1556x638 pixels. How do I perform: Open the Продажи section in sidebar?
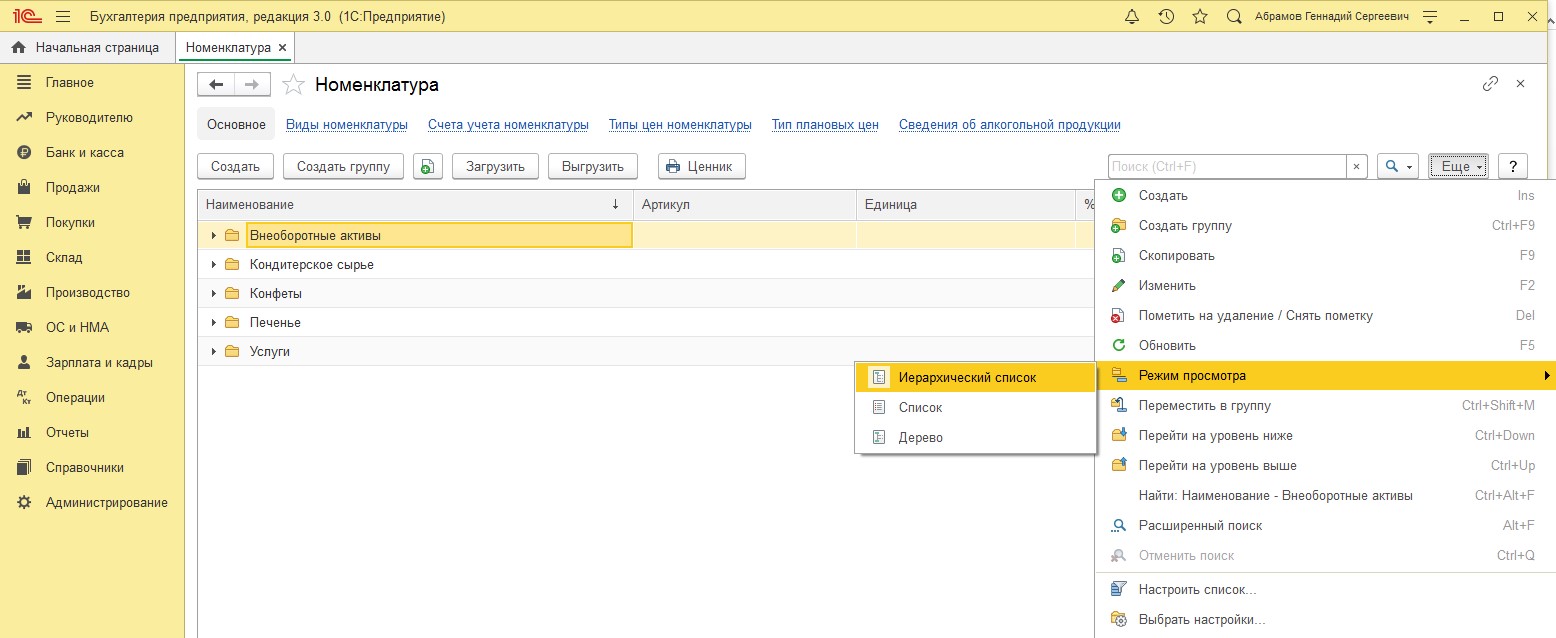pos(72,188)
